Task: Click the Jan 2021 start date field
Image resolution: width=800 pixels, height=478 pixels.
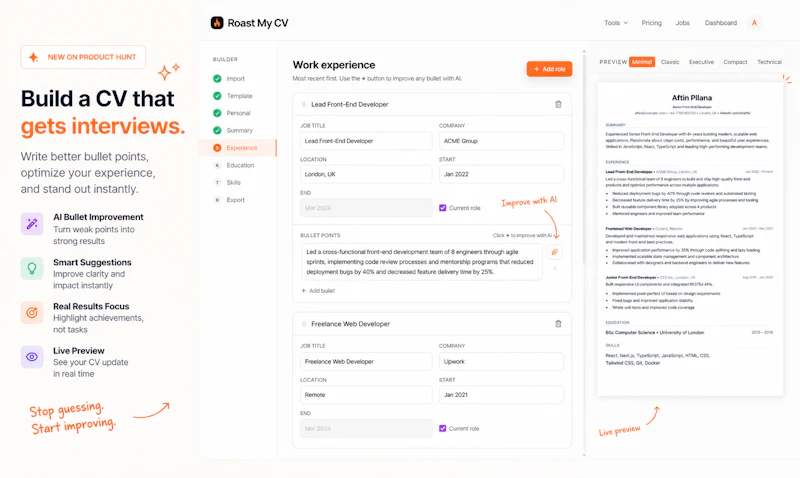Action: point(502,395)
